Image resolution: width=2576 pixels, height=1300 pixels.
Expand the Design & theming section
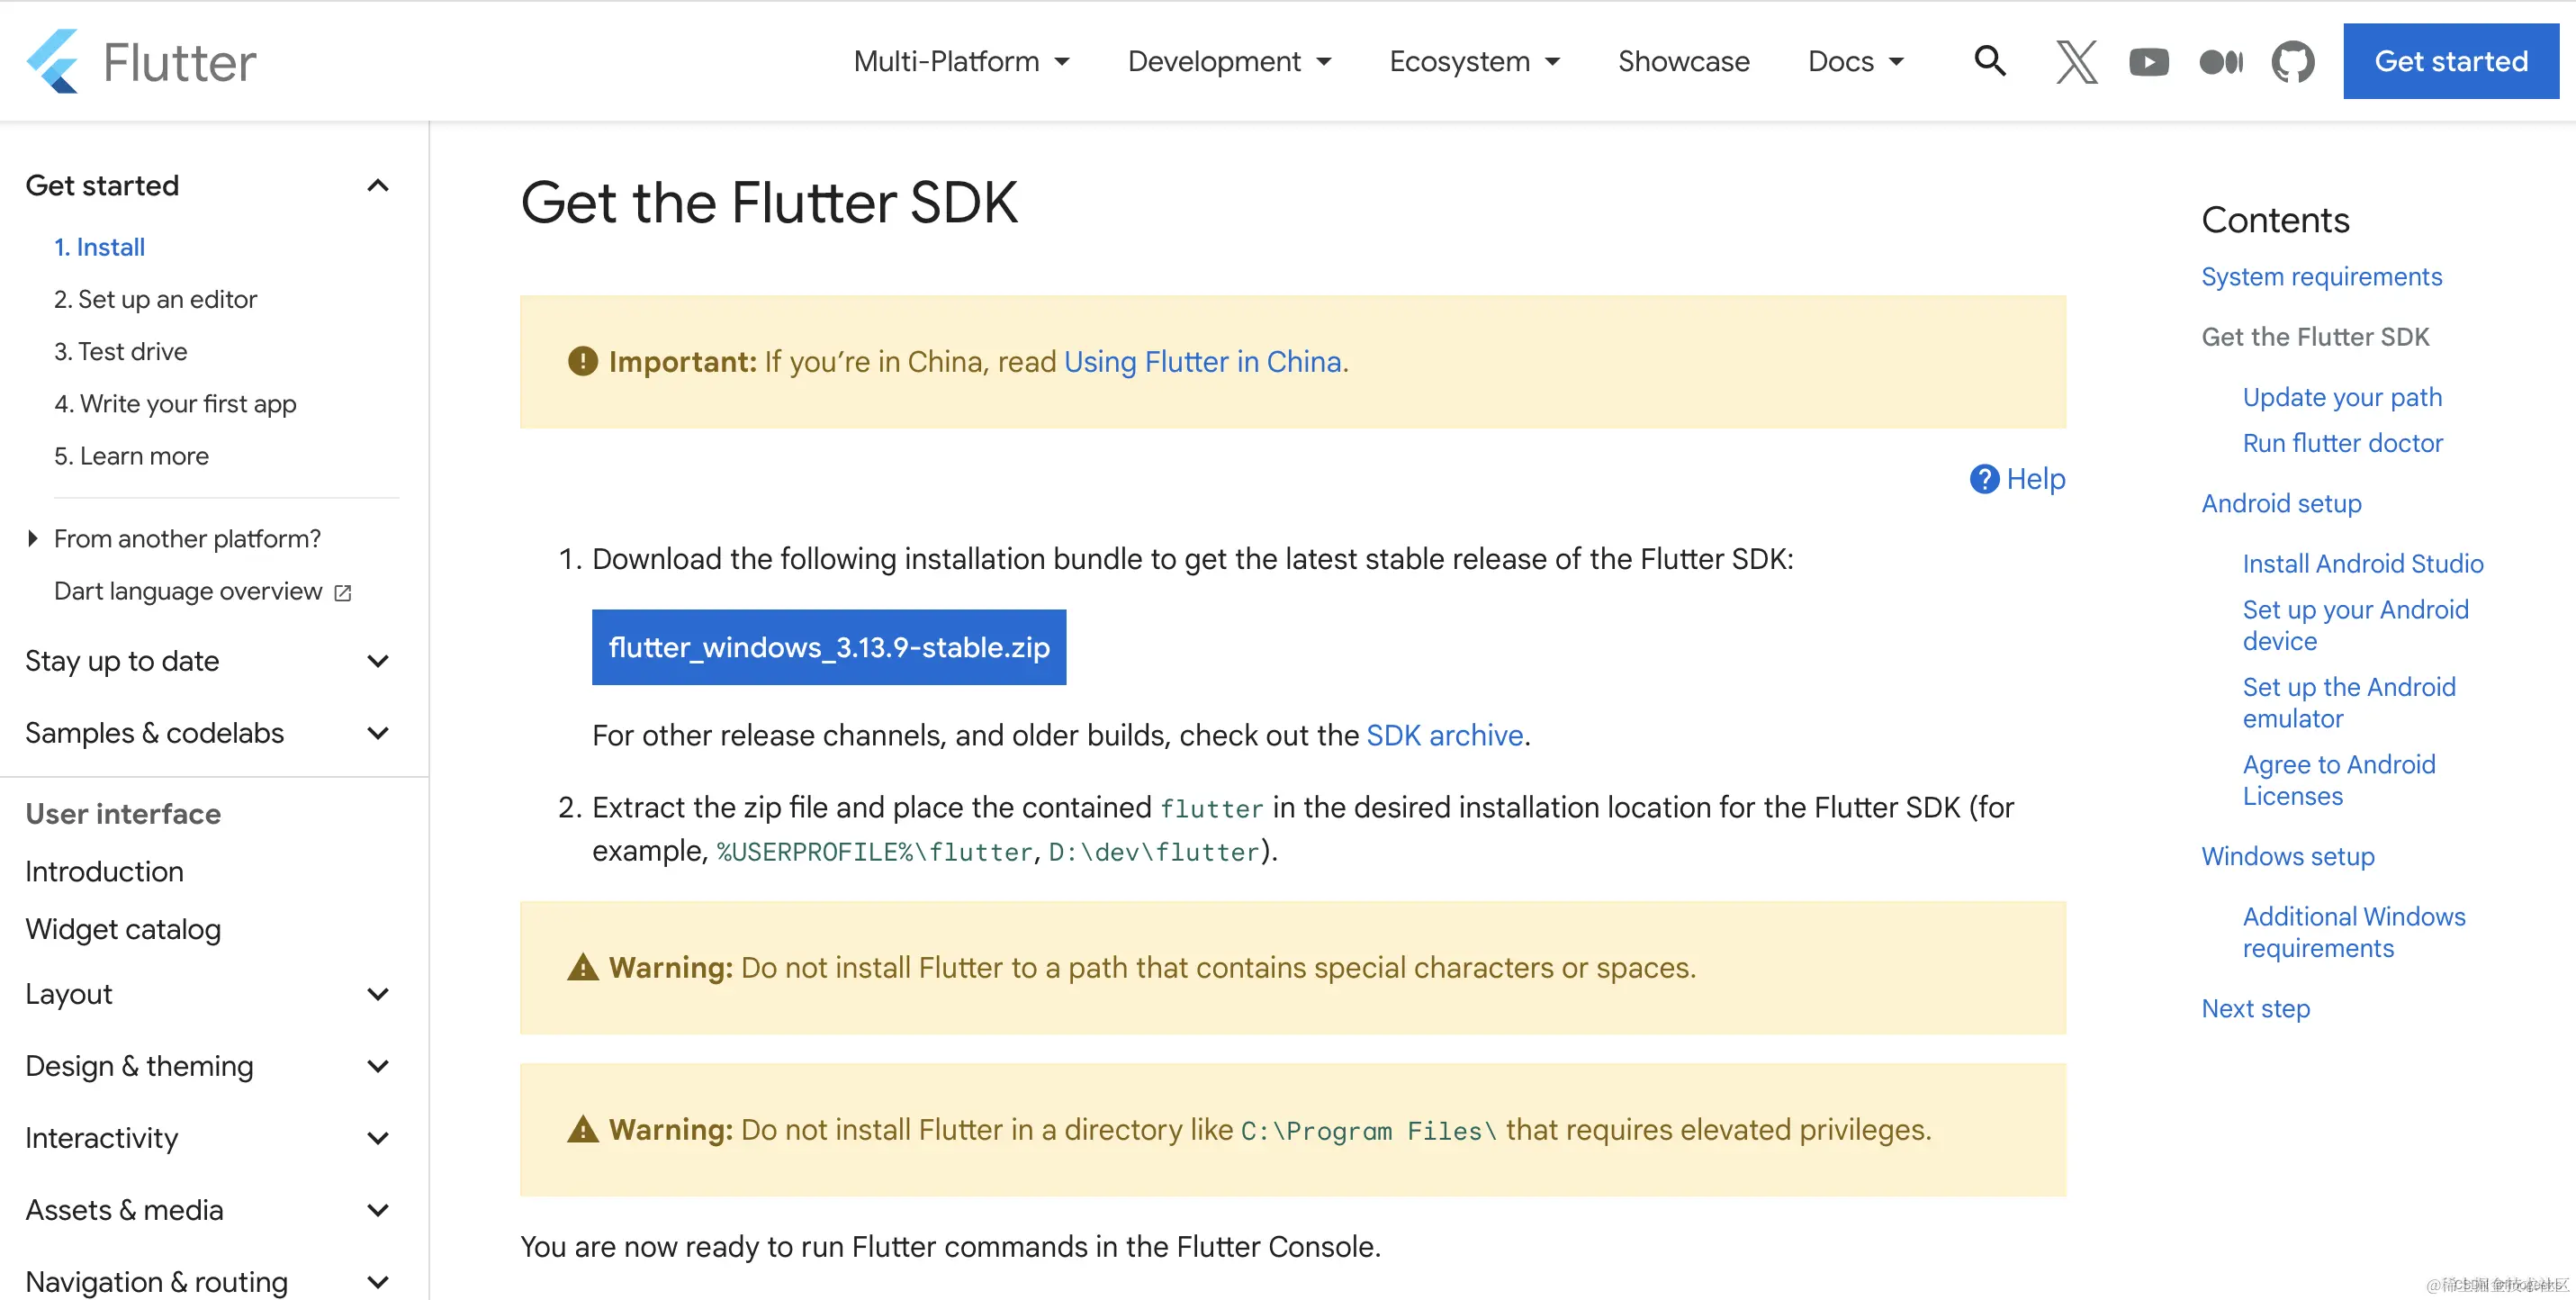(x=378, y=1066)
